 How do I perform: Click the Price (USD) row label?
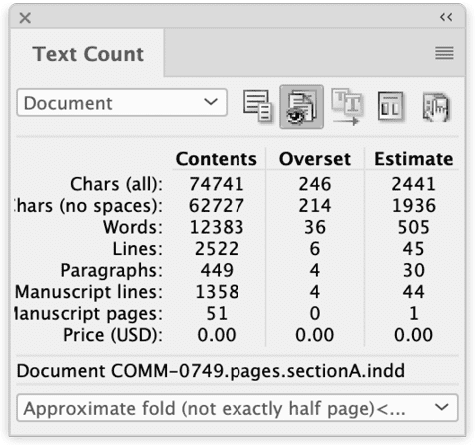pos(113,335)
